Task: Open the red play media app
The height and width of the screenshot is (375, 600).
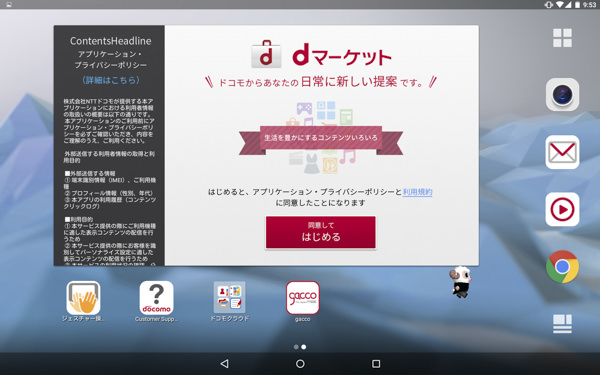Action: (x=562, y=209)
